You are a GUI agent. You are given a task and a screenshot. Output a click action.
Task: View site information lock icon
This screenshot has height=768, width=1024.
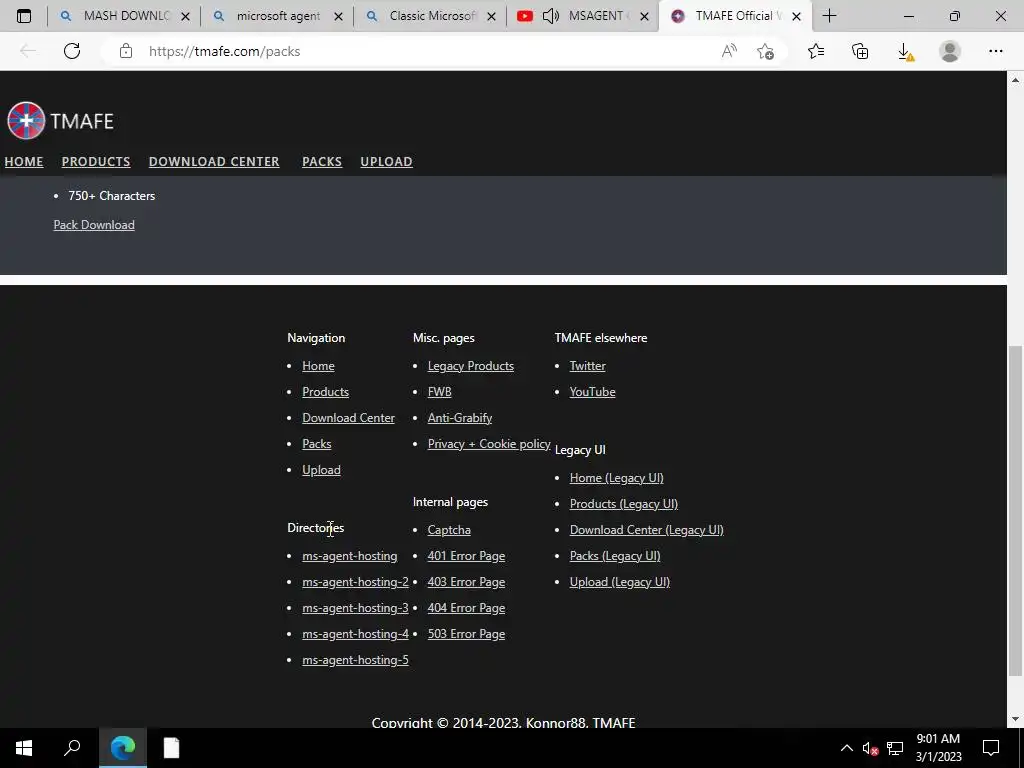[126, 51]
